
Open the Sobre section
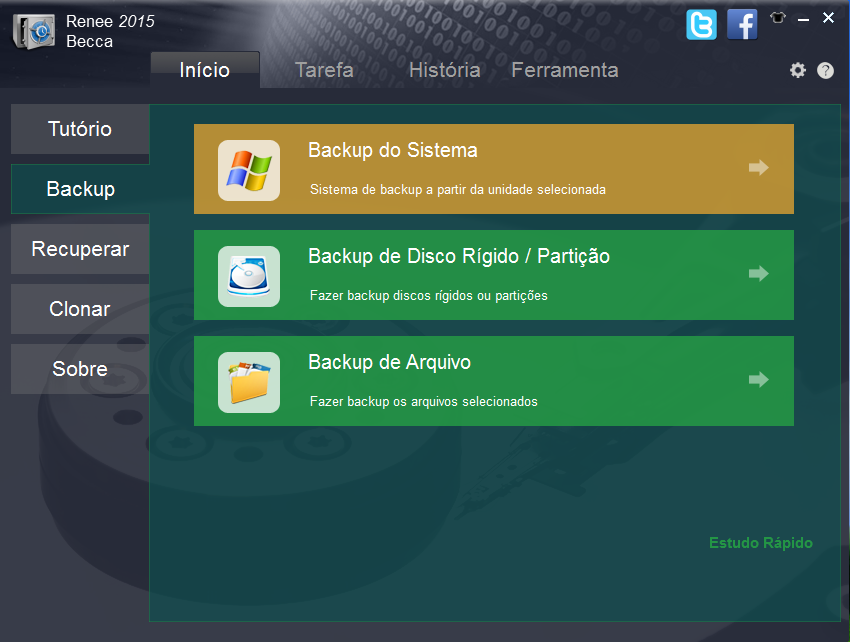pyautogui.click(x=80, y=369)
